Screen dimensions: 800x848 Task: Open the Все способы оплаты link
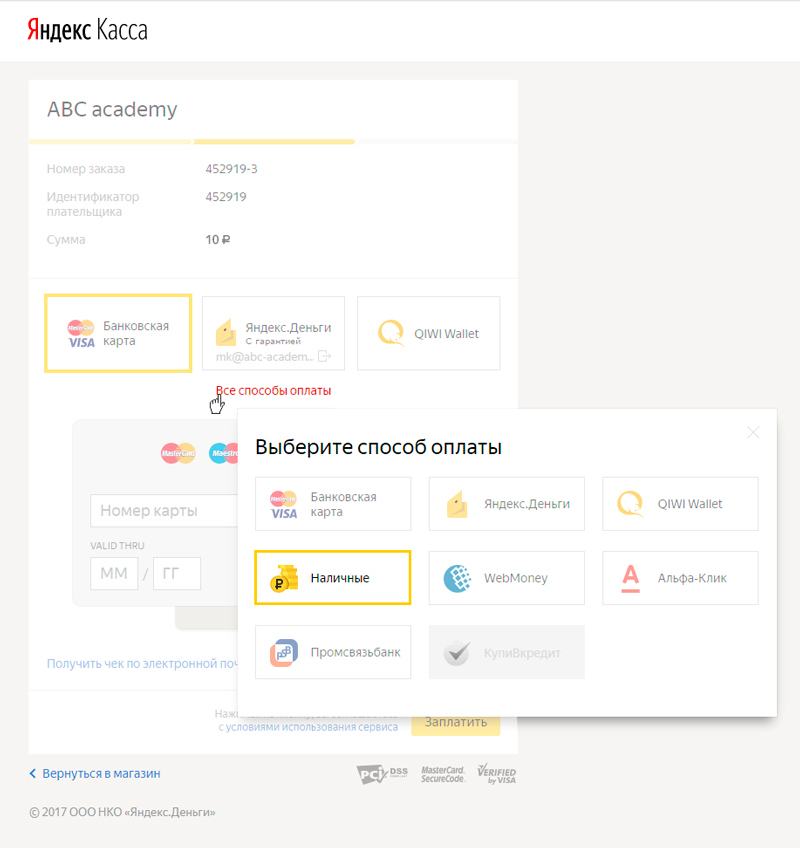tap(273, 390)
